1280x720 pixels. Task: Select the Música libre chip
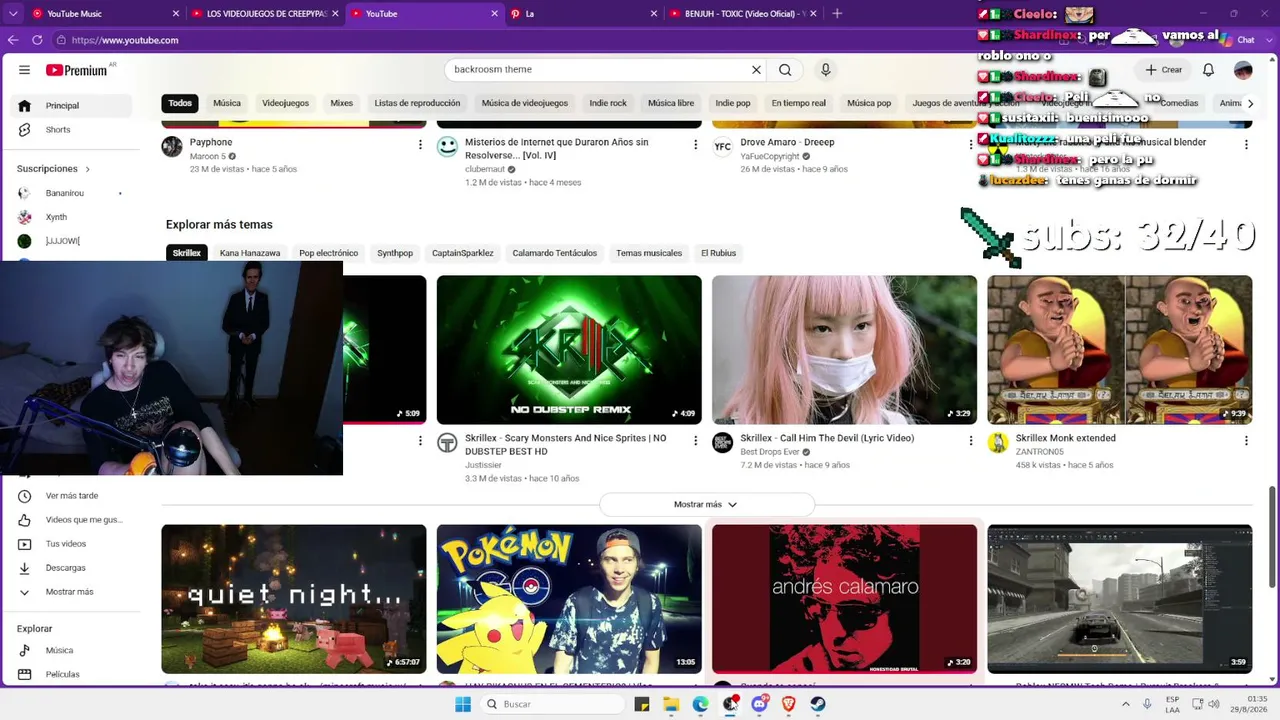tap(671, 103)
